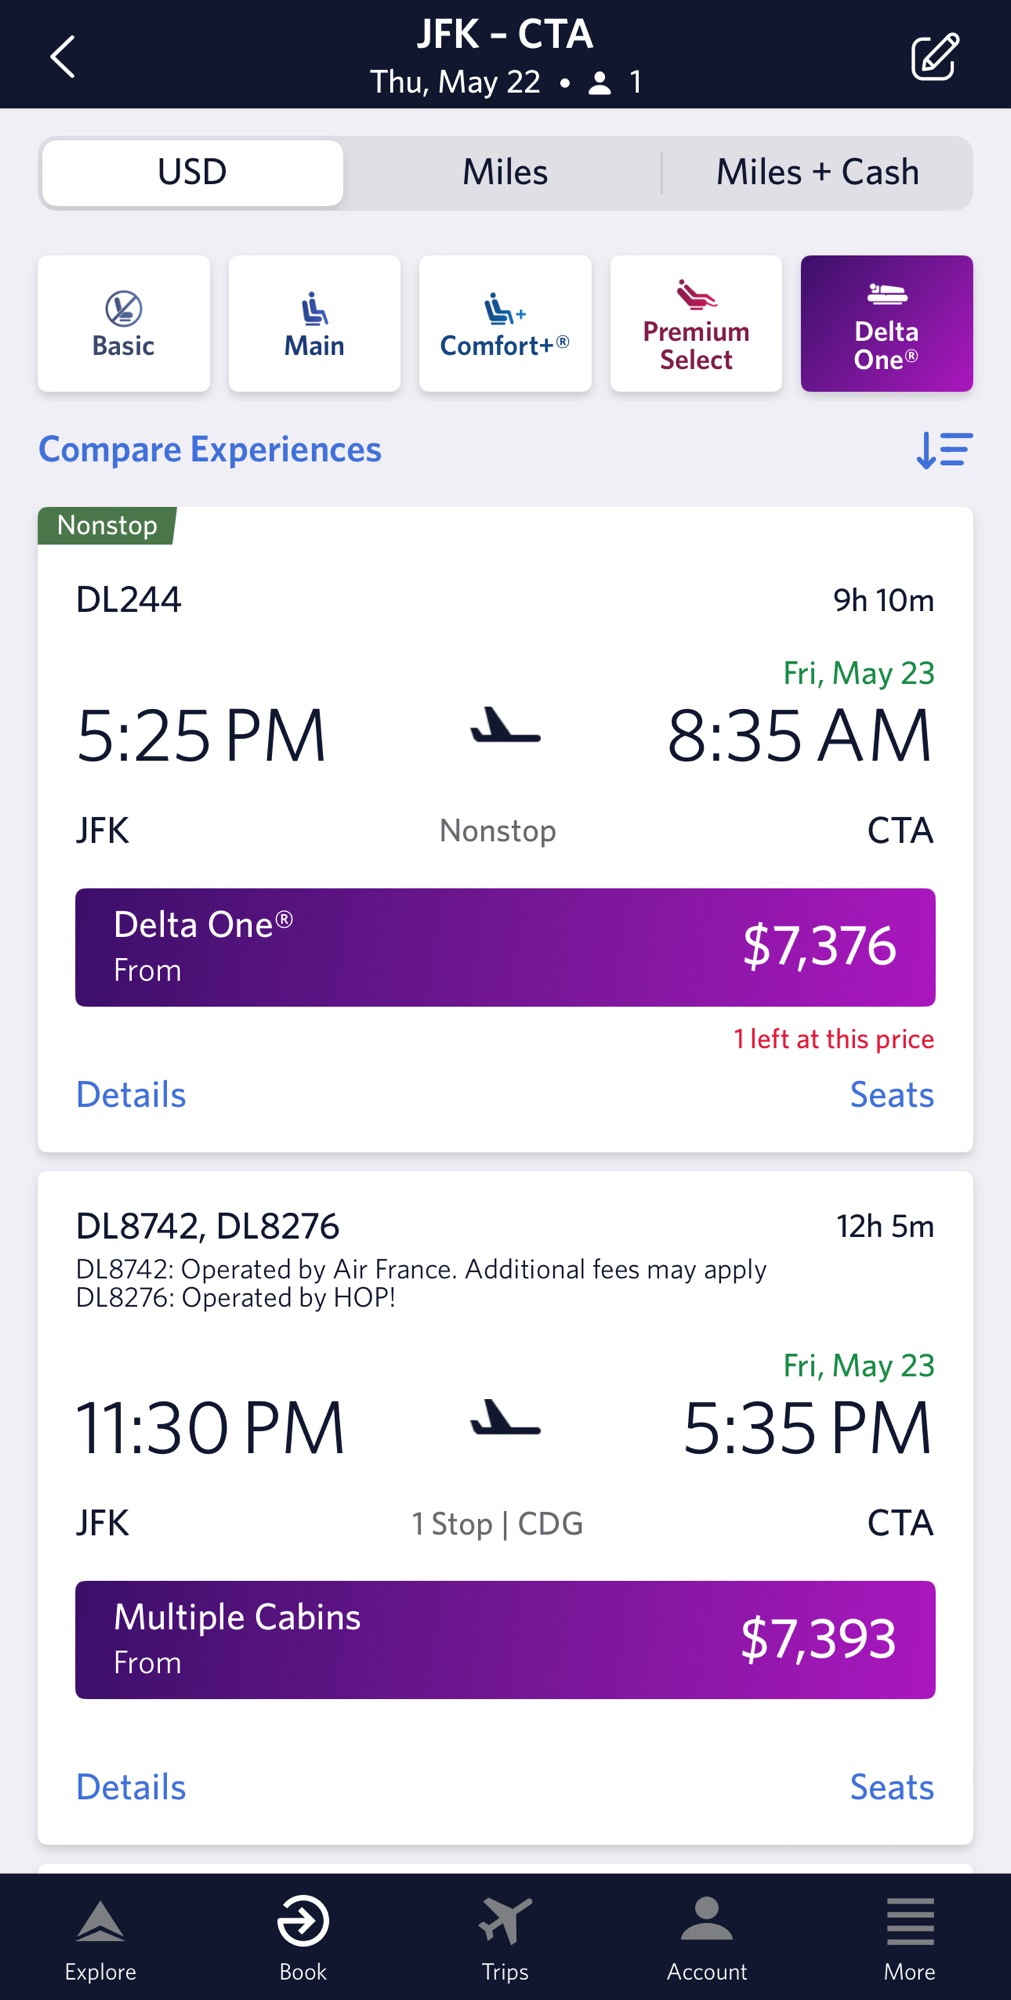This screenshot has height=2000, width=1011.
Task: Choose the Comfort+ cabin tab
Action: 505,323
